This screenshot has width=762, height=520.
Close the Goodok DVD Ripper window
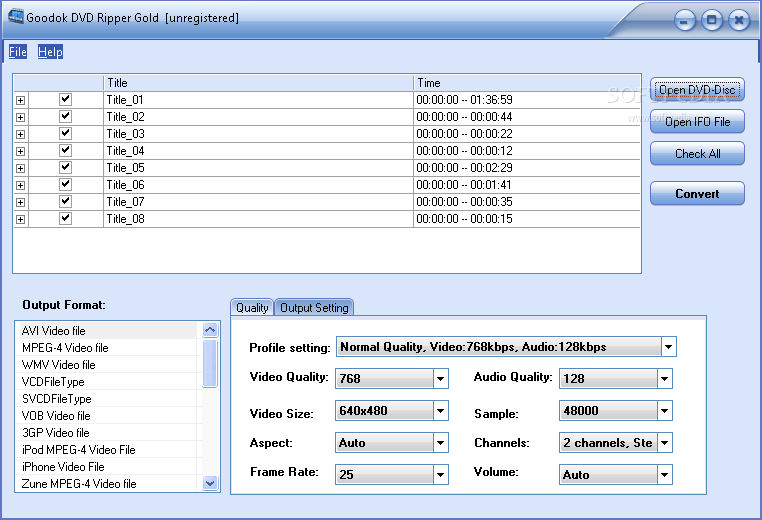[739, 21]
